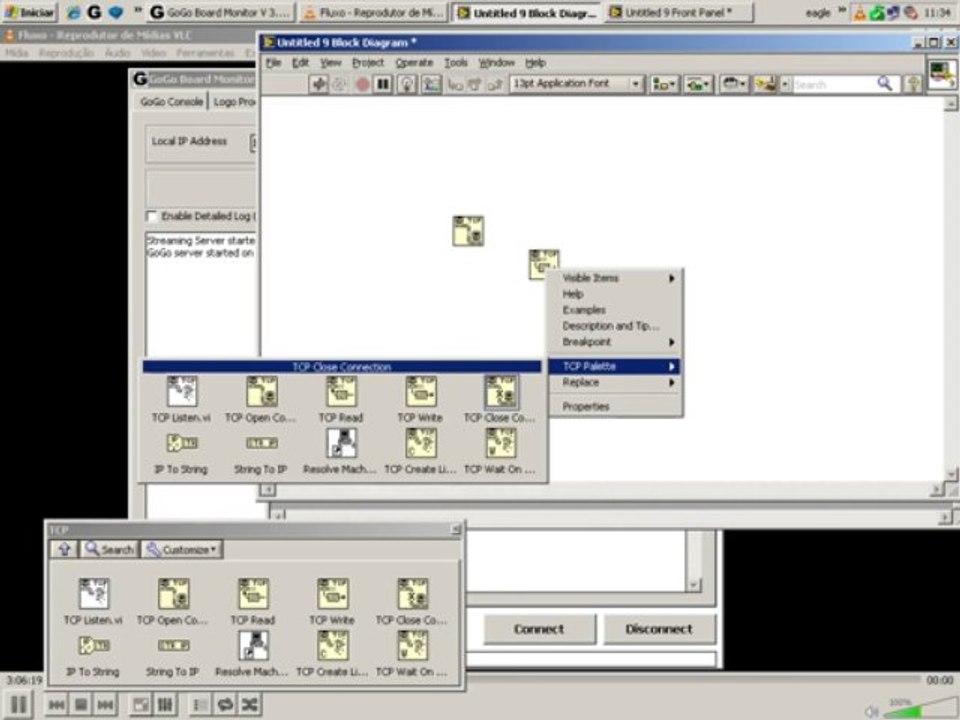Toggle Highlight Execution light bulb
The width and height of the screenshot is (960, 720).
pos(407,84)
